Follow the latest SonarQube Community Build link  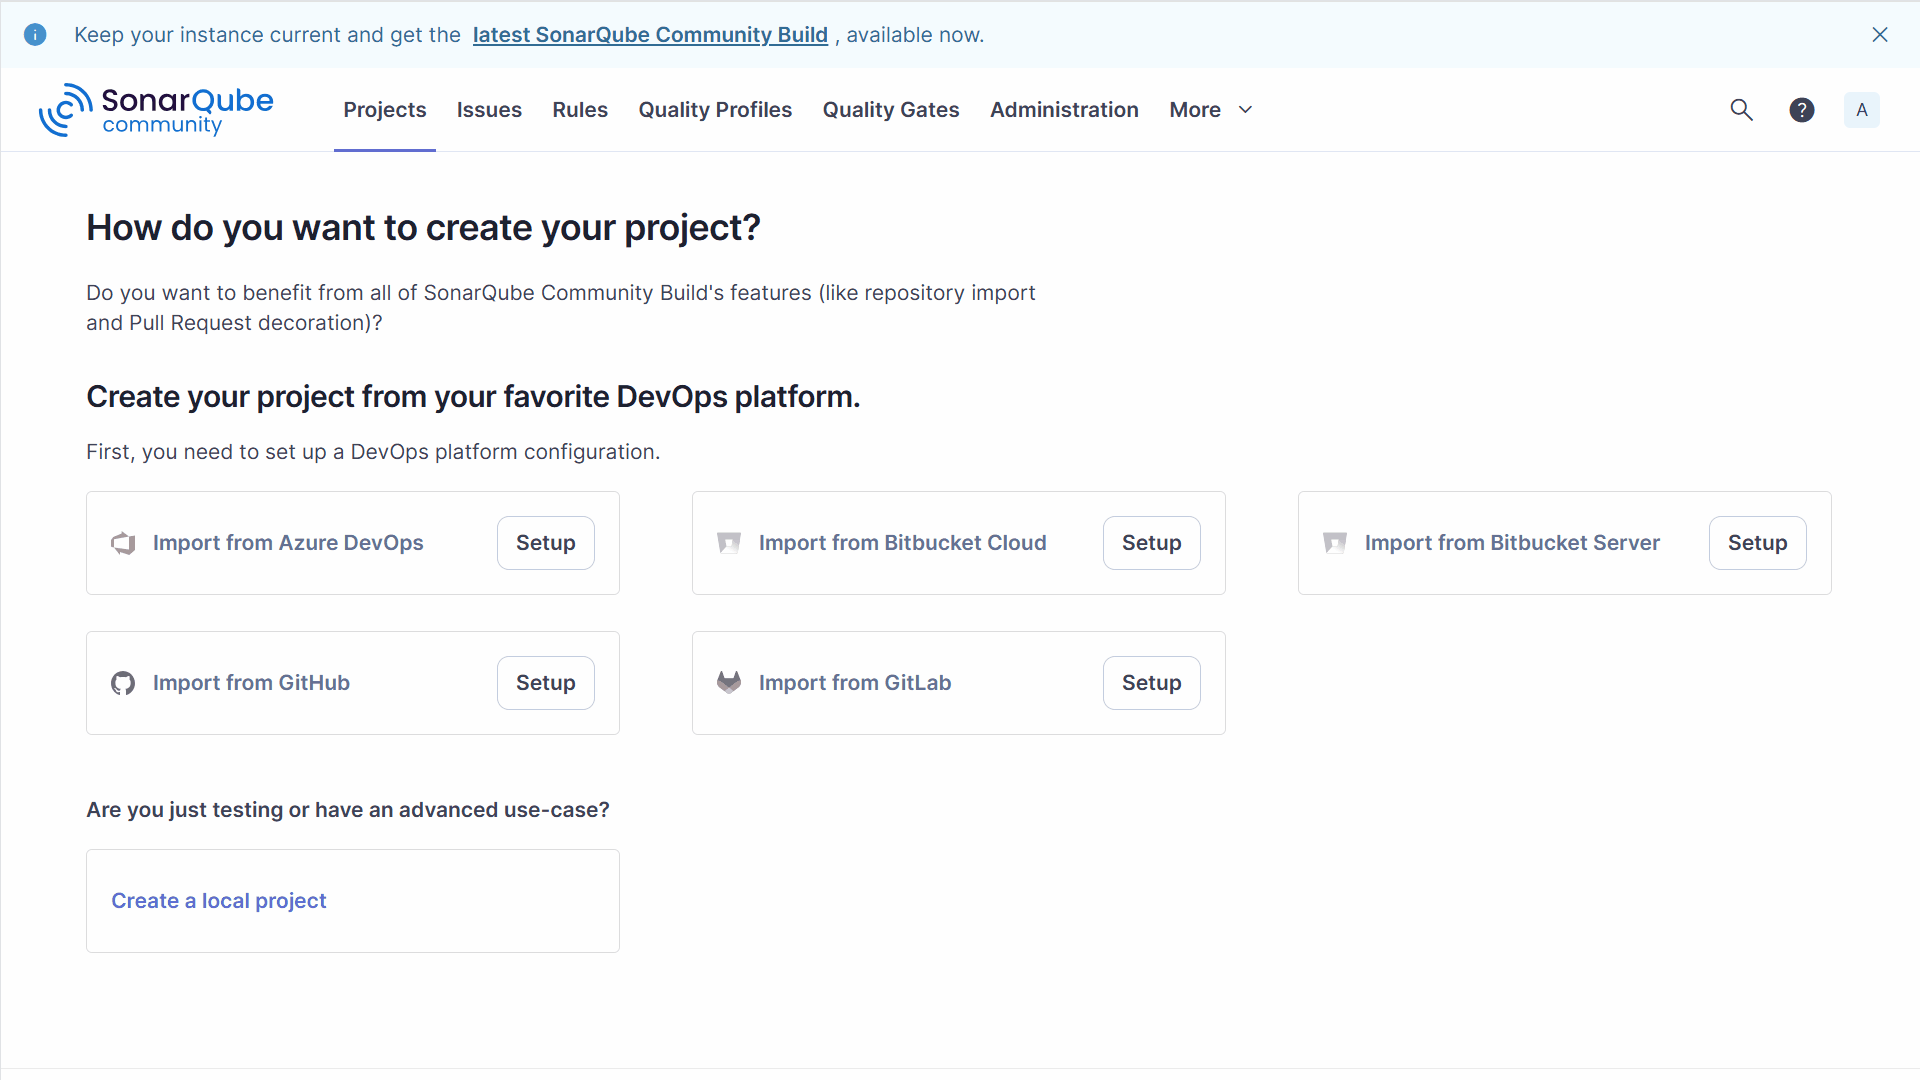click(x=650, y=35)
